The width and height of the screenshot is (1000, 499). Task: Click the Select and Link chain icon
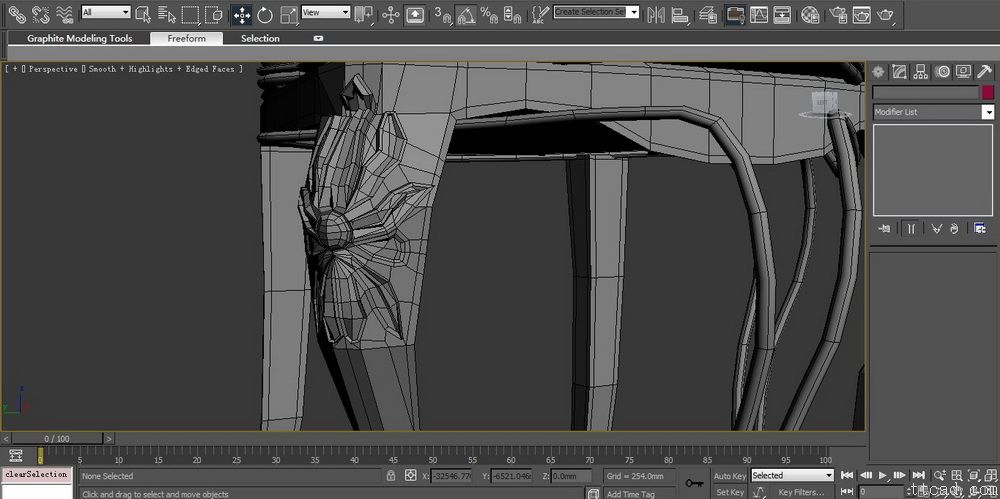click(16, 14)
